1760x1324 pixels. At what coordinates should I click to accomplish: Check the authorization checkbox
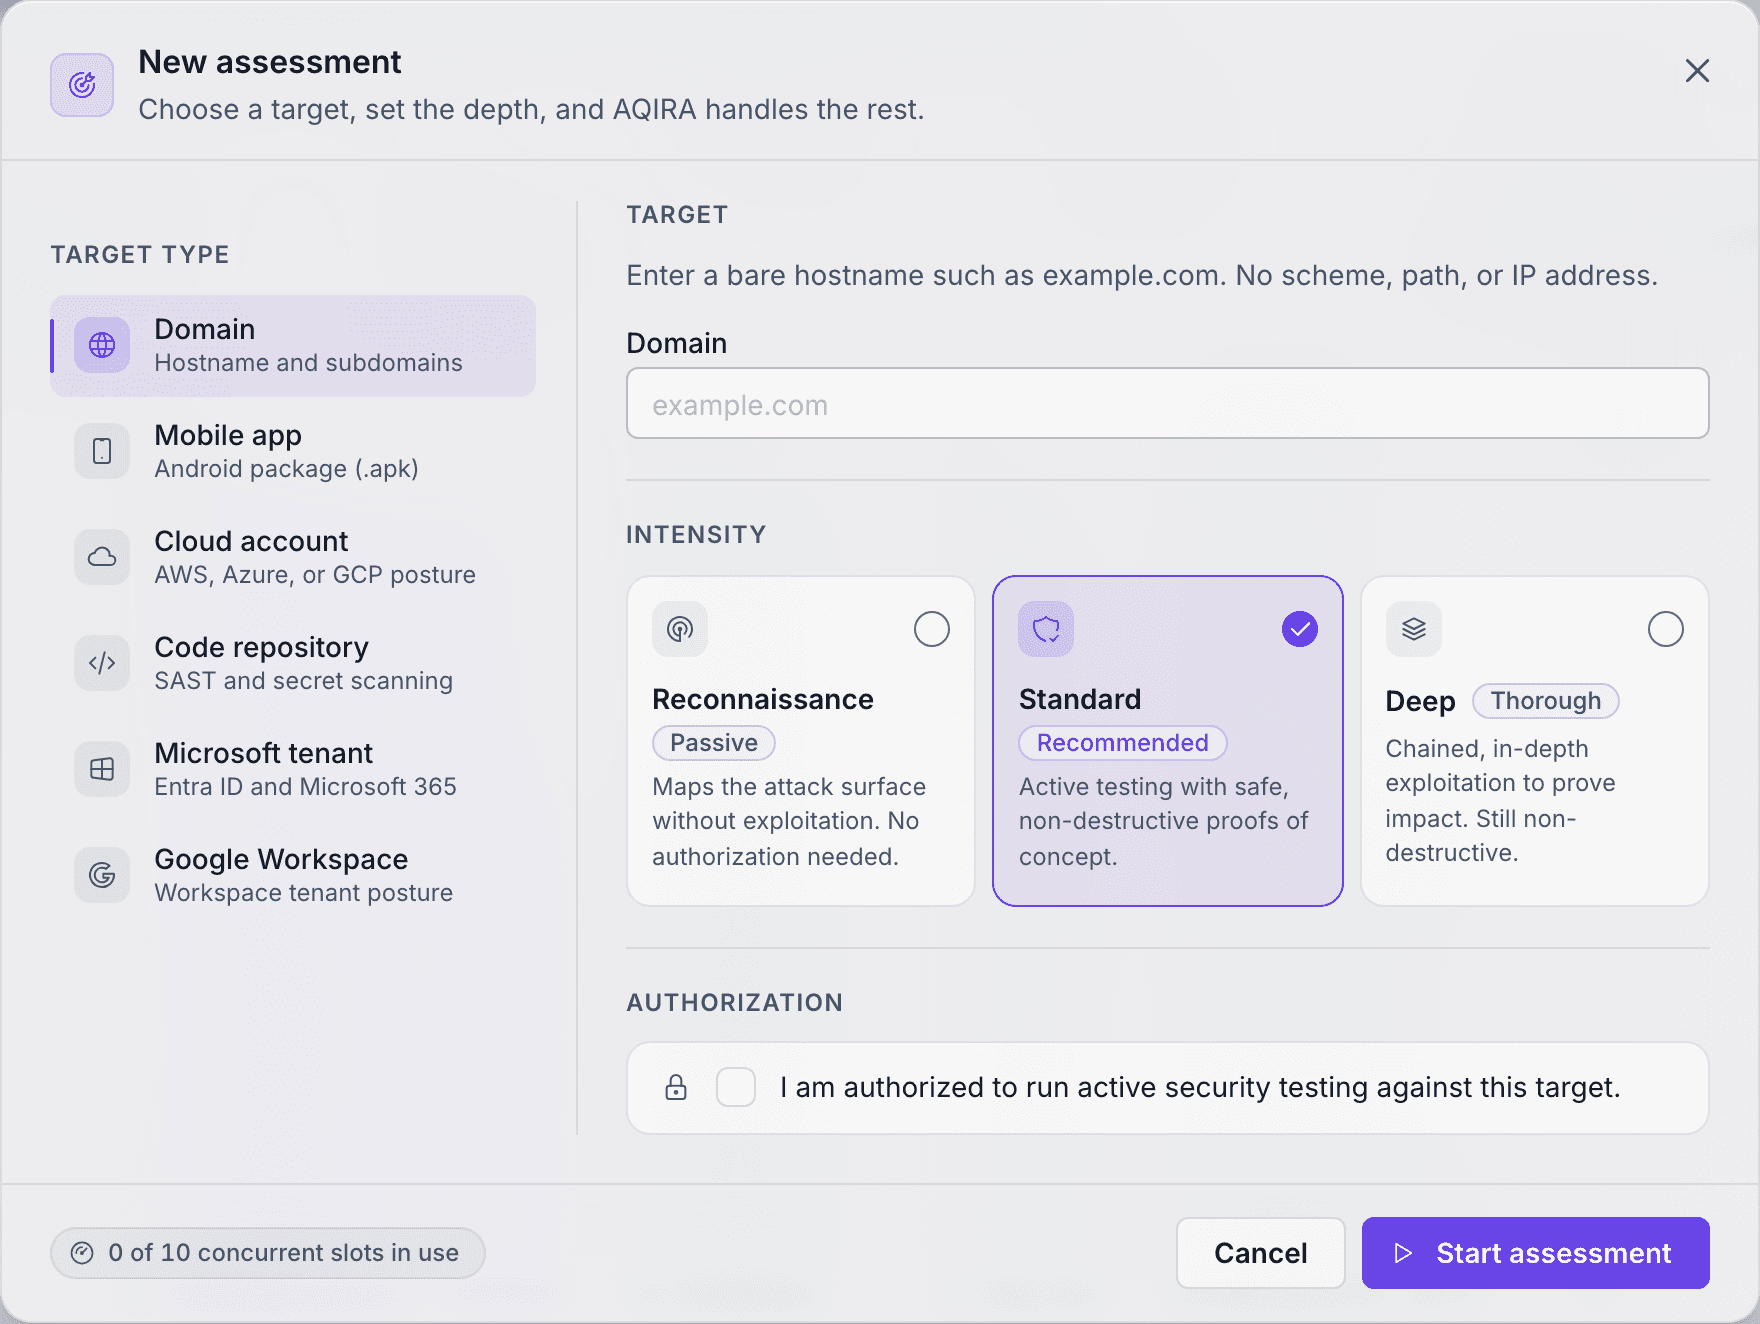[x=736, y=1087]
